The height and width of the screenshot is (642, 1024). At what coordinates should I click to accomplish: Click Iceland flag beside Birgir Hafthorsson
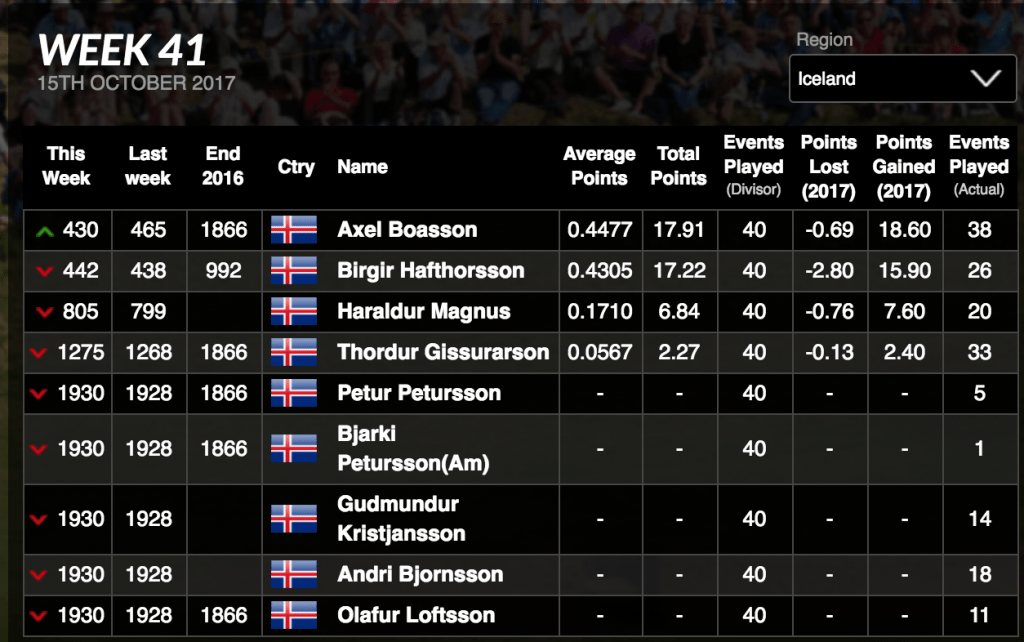[294, 271]
